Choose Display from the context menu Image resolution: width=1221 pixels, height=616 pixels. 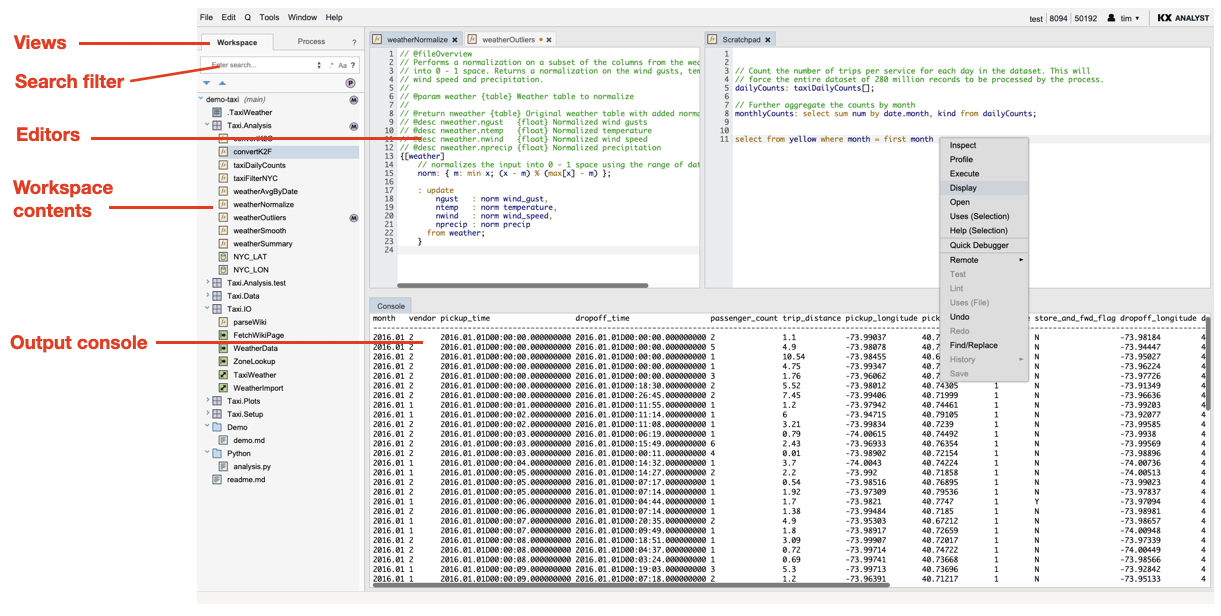pyautogui.click(x=964, y=188)
